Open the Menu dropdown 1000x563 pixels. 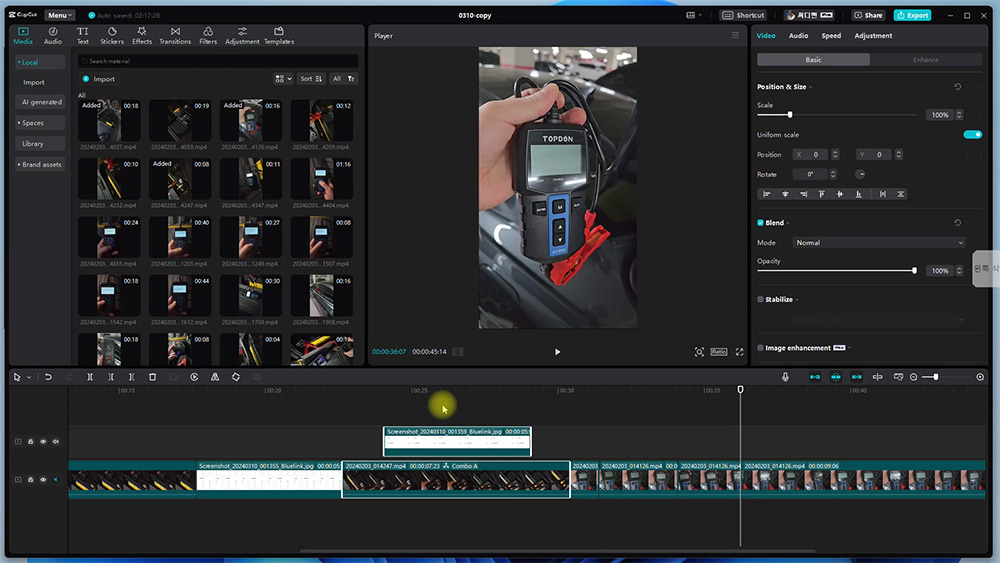point(59,15)
